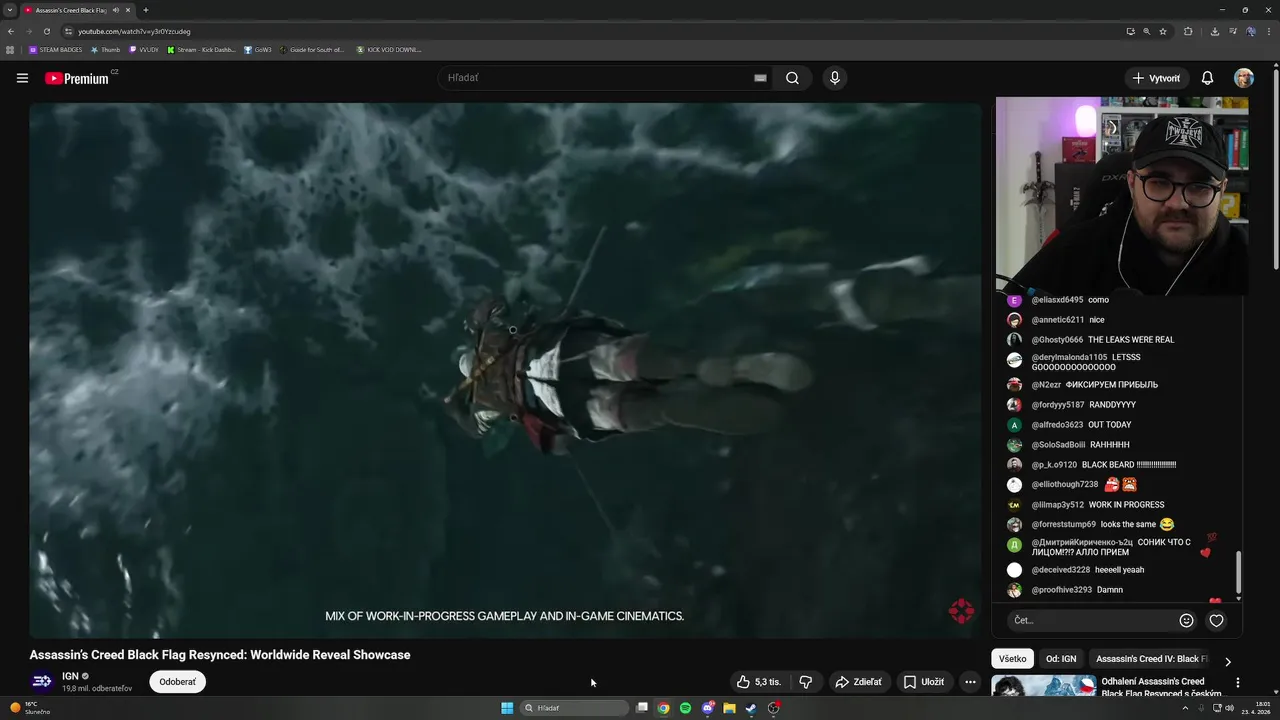Open the Vytvoriť create button

tap(1156, 78)
